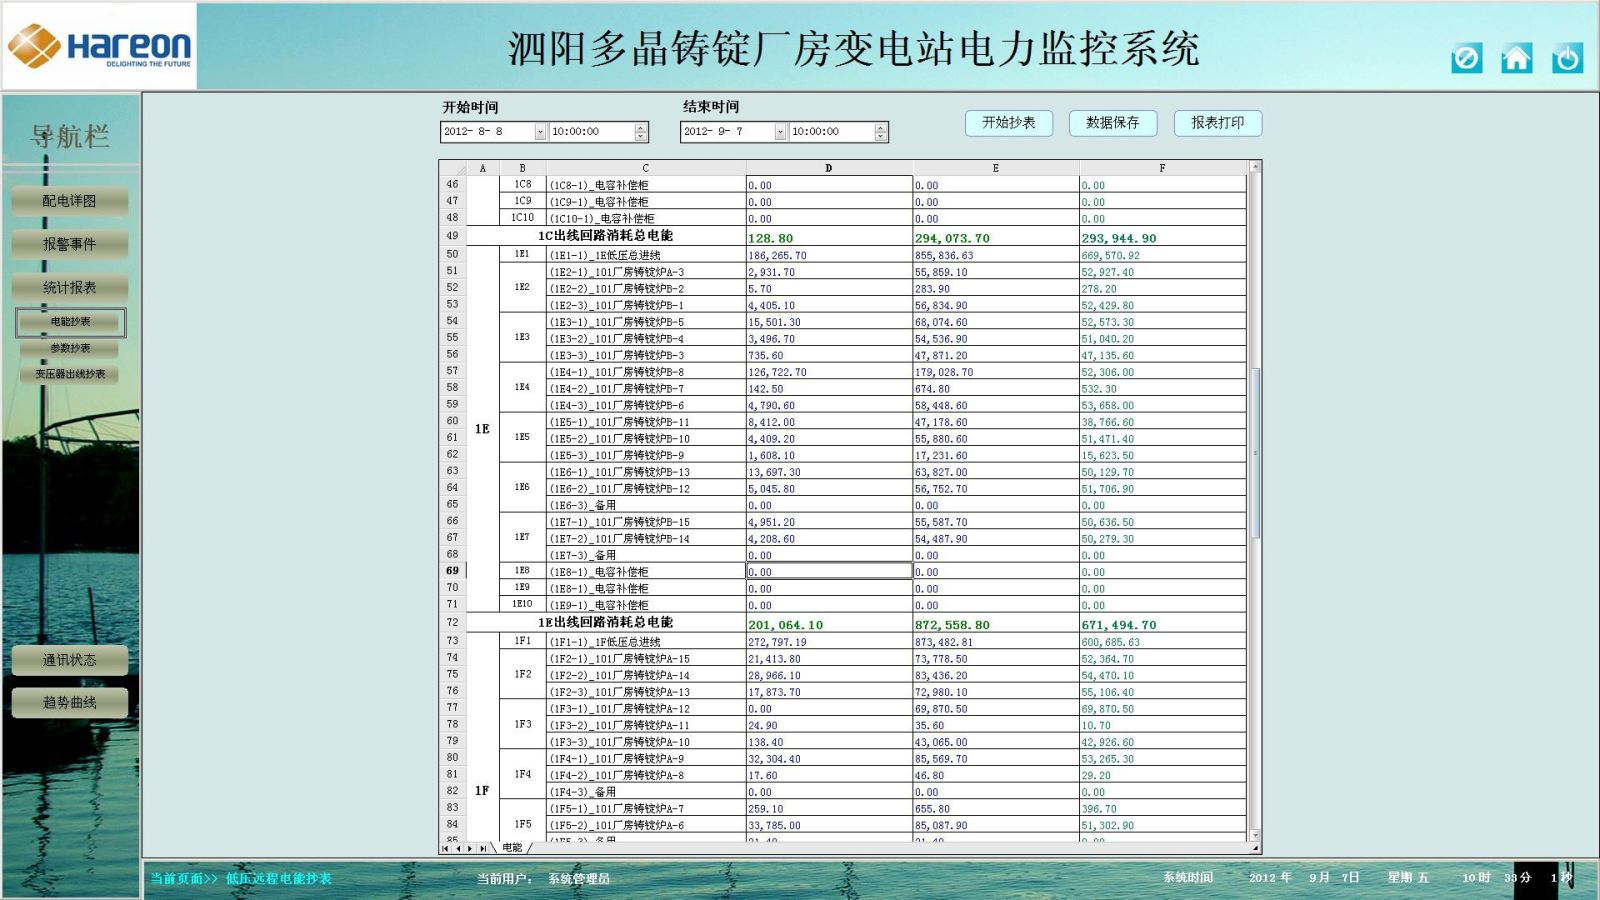Click 低压远程电能抄表 breadcrumb in status bar
Screen dimensions: 1600x900
point(278,878)
